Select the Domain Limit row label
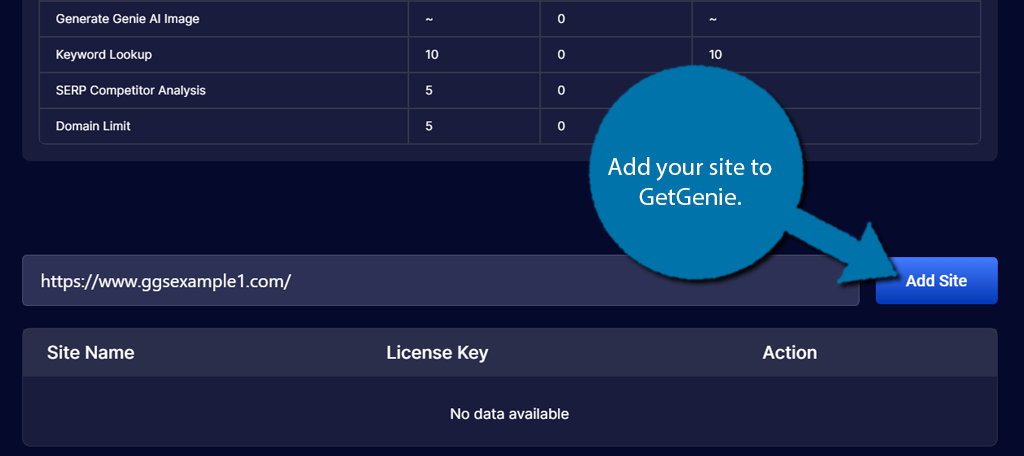This screenshot has width=1024, height=456. coord(93,126)
